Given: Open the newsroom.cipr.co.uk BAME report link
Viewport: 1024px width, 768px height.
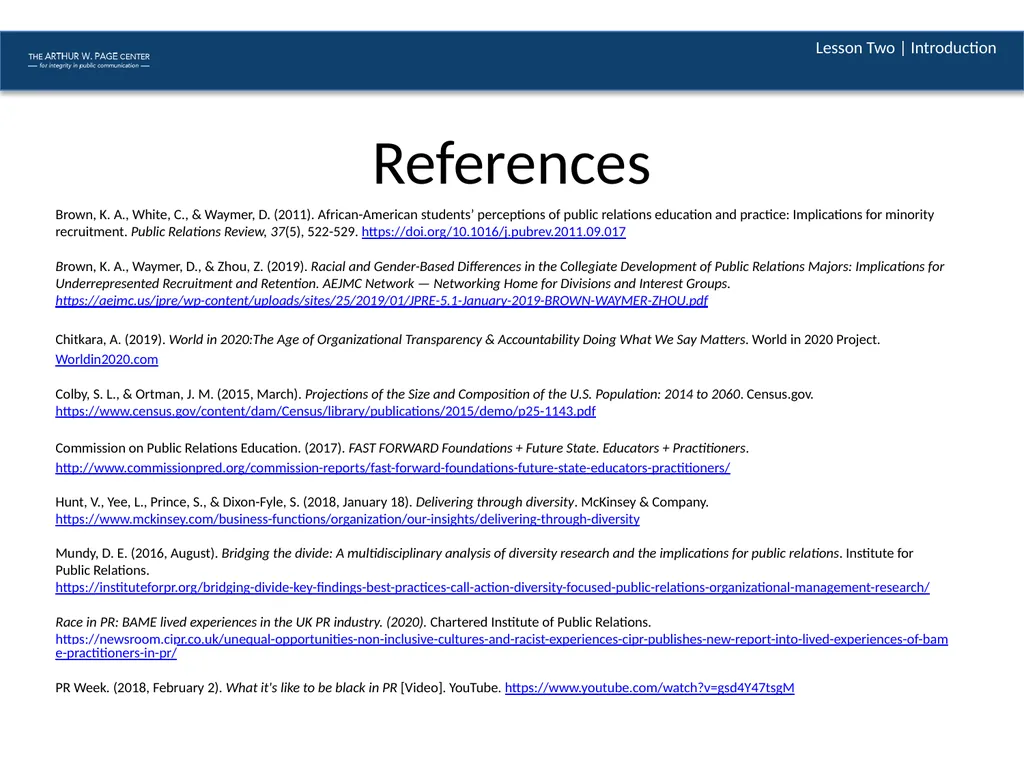Looking at the screenshot, I should (502, 646).
